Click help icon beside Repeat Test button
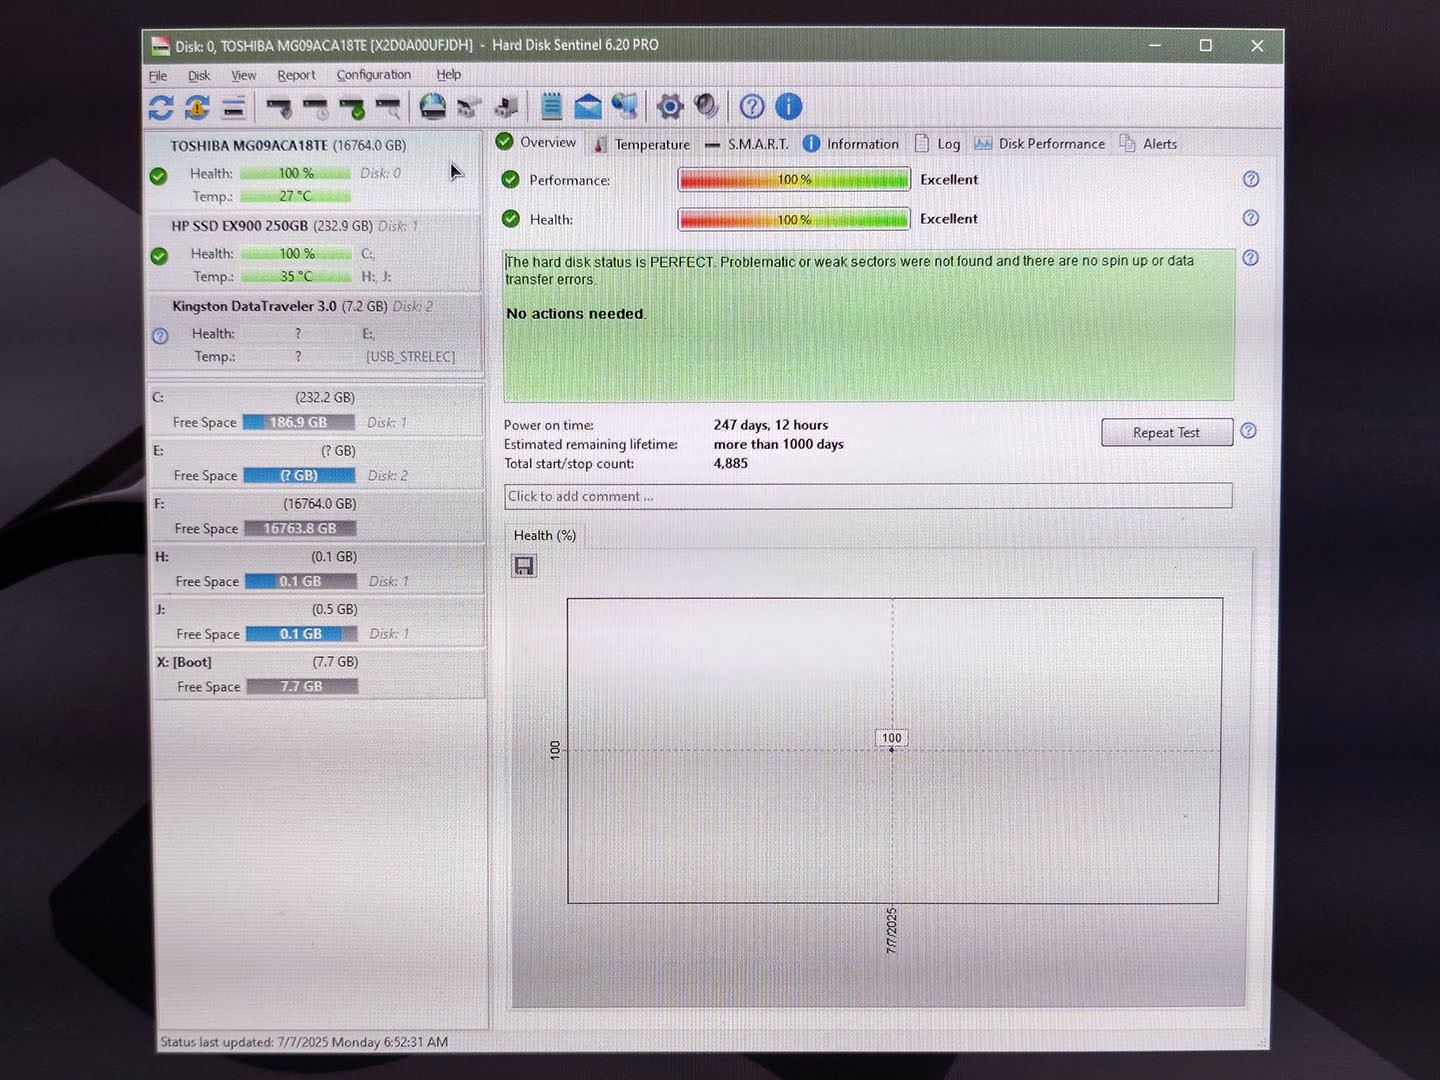The image size is (1440, 1080). (x=1248, y=431)
